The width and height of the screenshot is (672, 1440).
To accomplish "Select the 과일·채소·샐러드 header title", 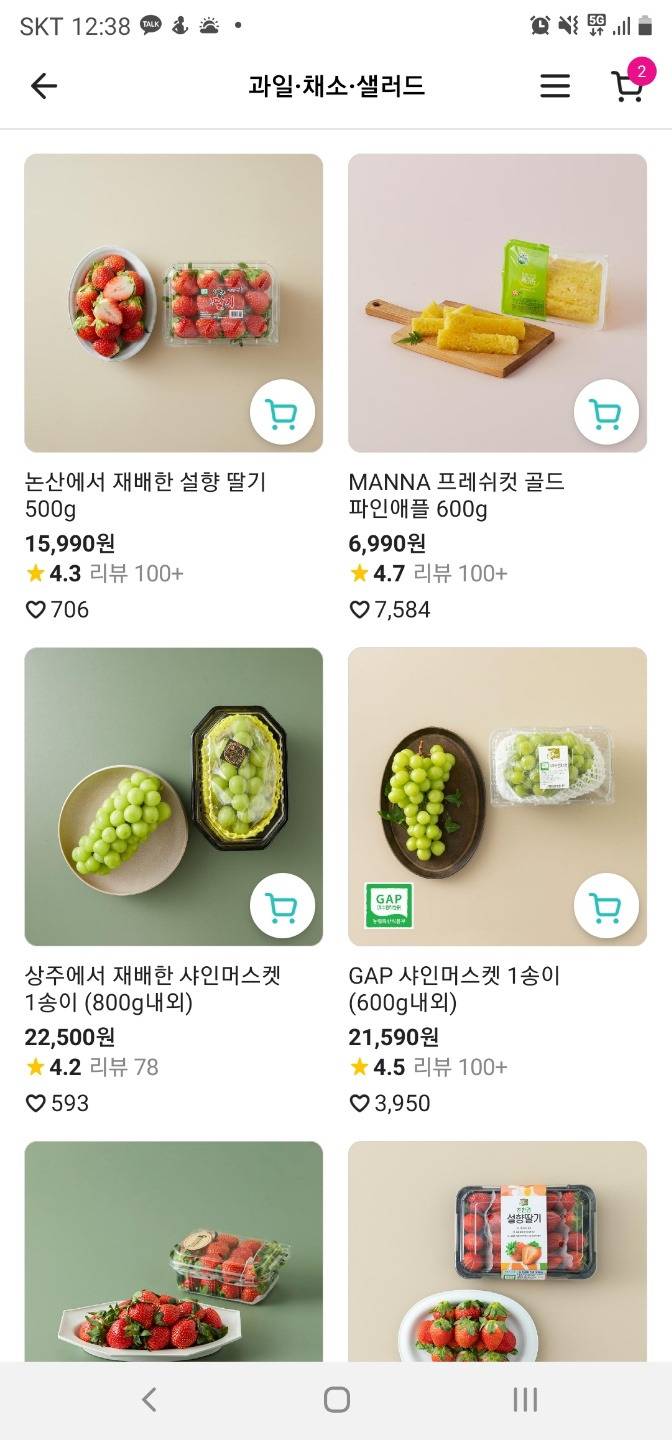I will pyautogui.click(x=336, y=86).
